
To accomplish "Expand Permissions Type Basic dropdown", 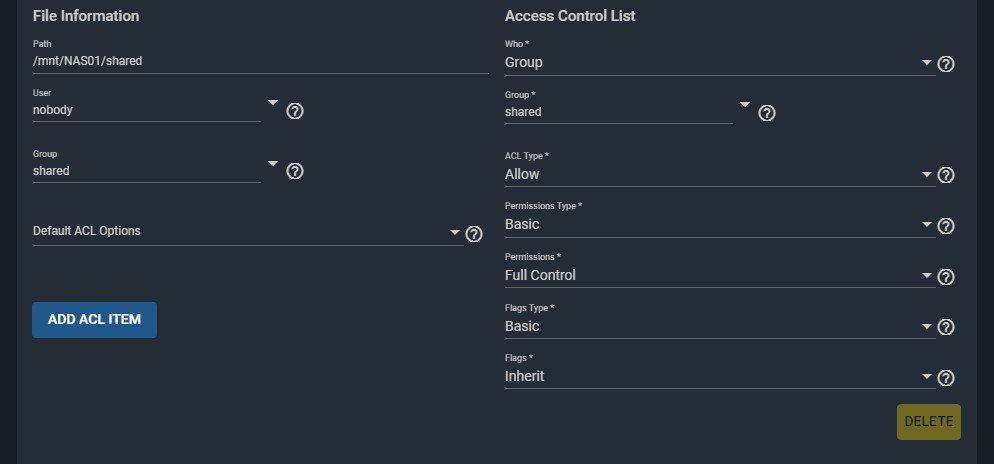I will [x=720, y=225].
